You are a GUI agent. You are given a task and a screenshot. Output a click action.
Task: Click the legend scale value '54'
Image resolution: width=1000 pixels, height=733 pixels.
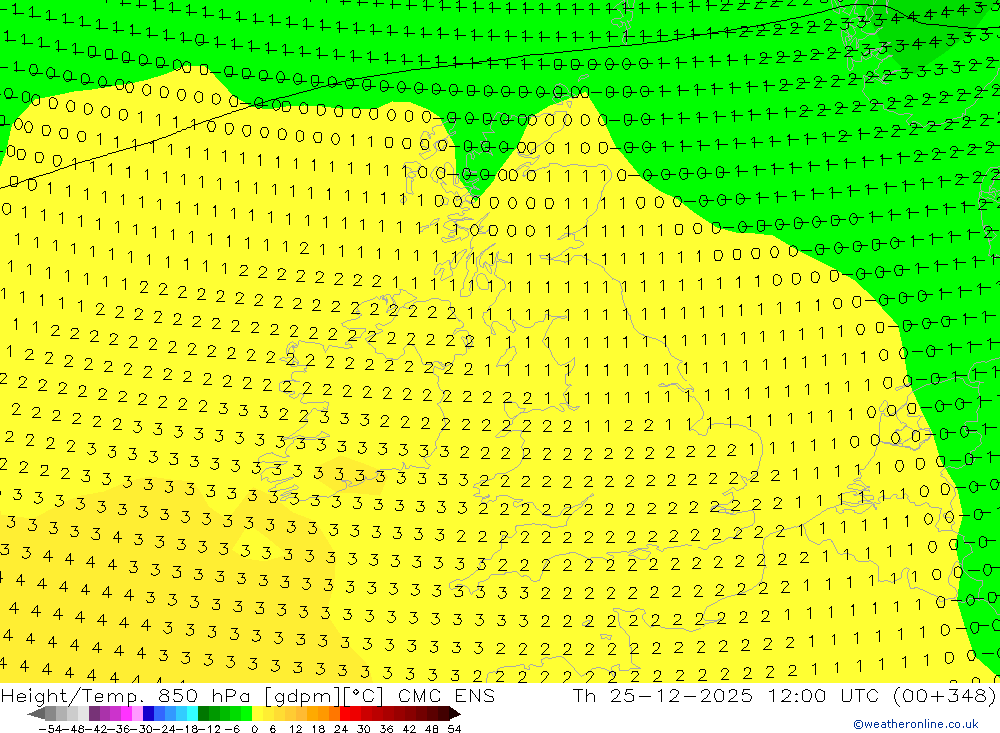[454, 729]
